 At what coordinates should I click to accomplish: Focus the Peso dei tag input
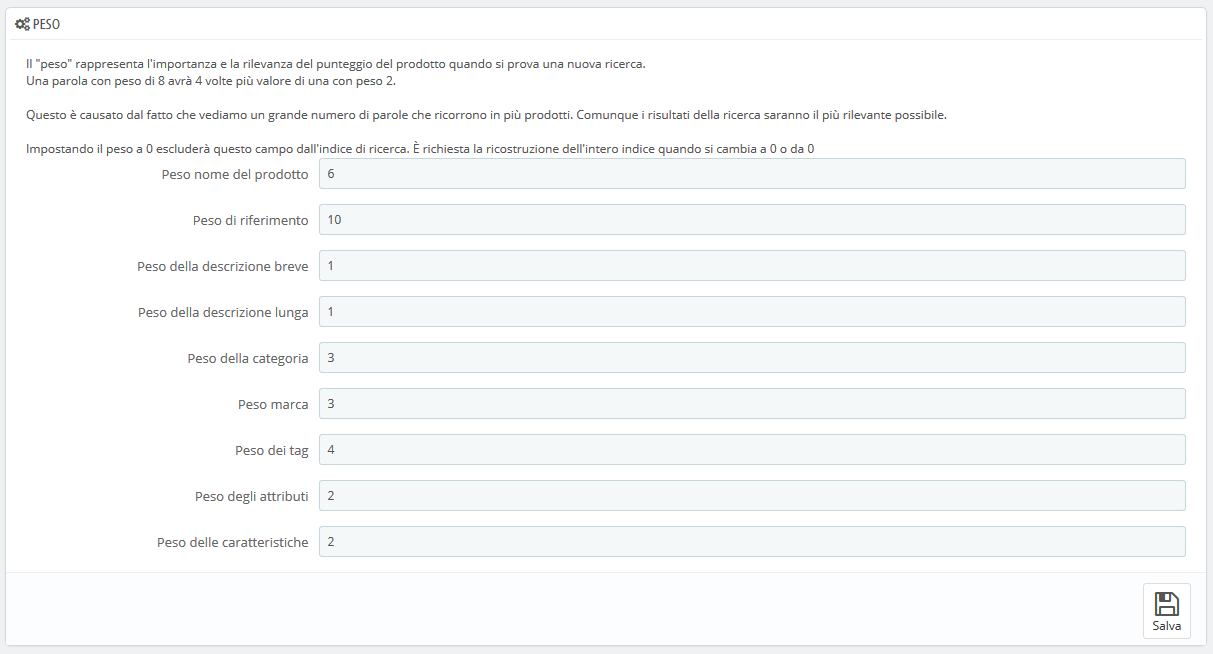click(x=752, y=449)
